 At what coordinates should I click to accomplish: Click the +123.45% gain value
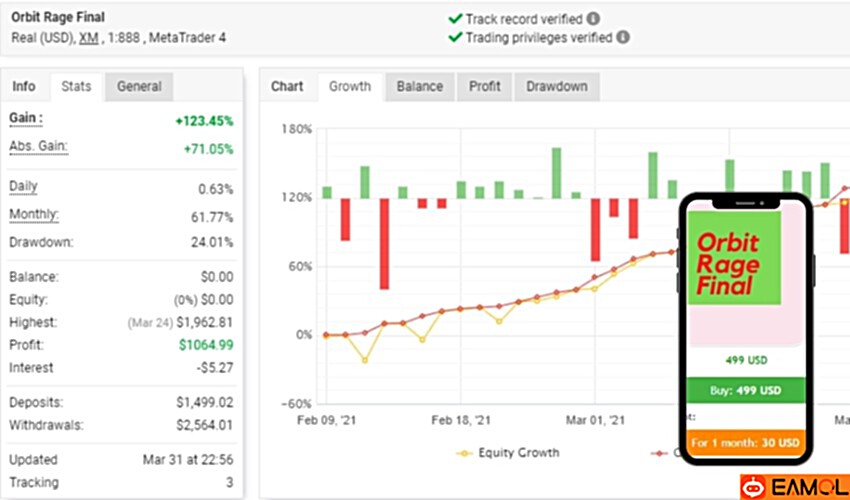(204, 121)
